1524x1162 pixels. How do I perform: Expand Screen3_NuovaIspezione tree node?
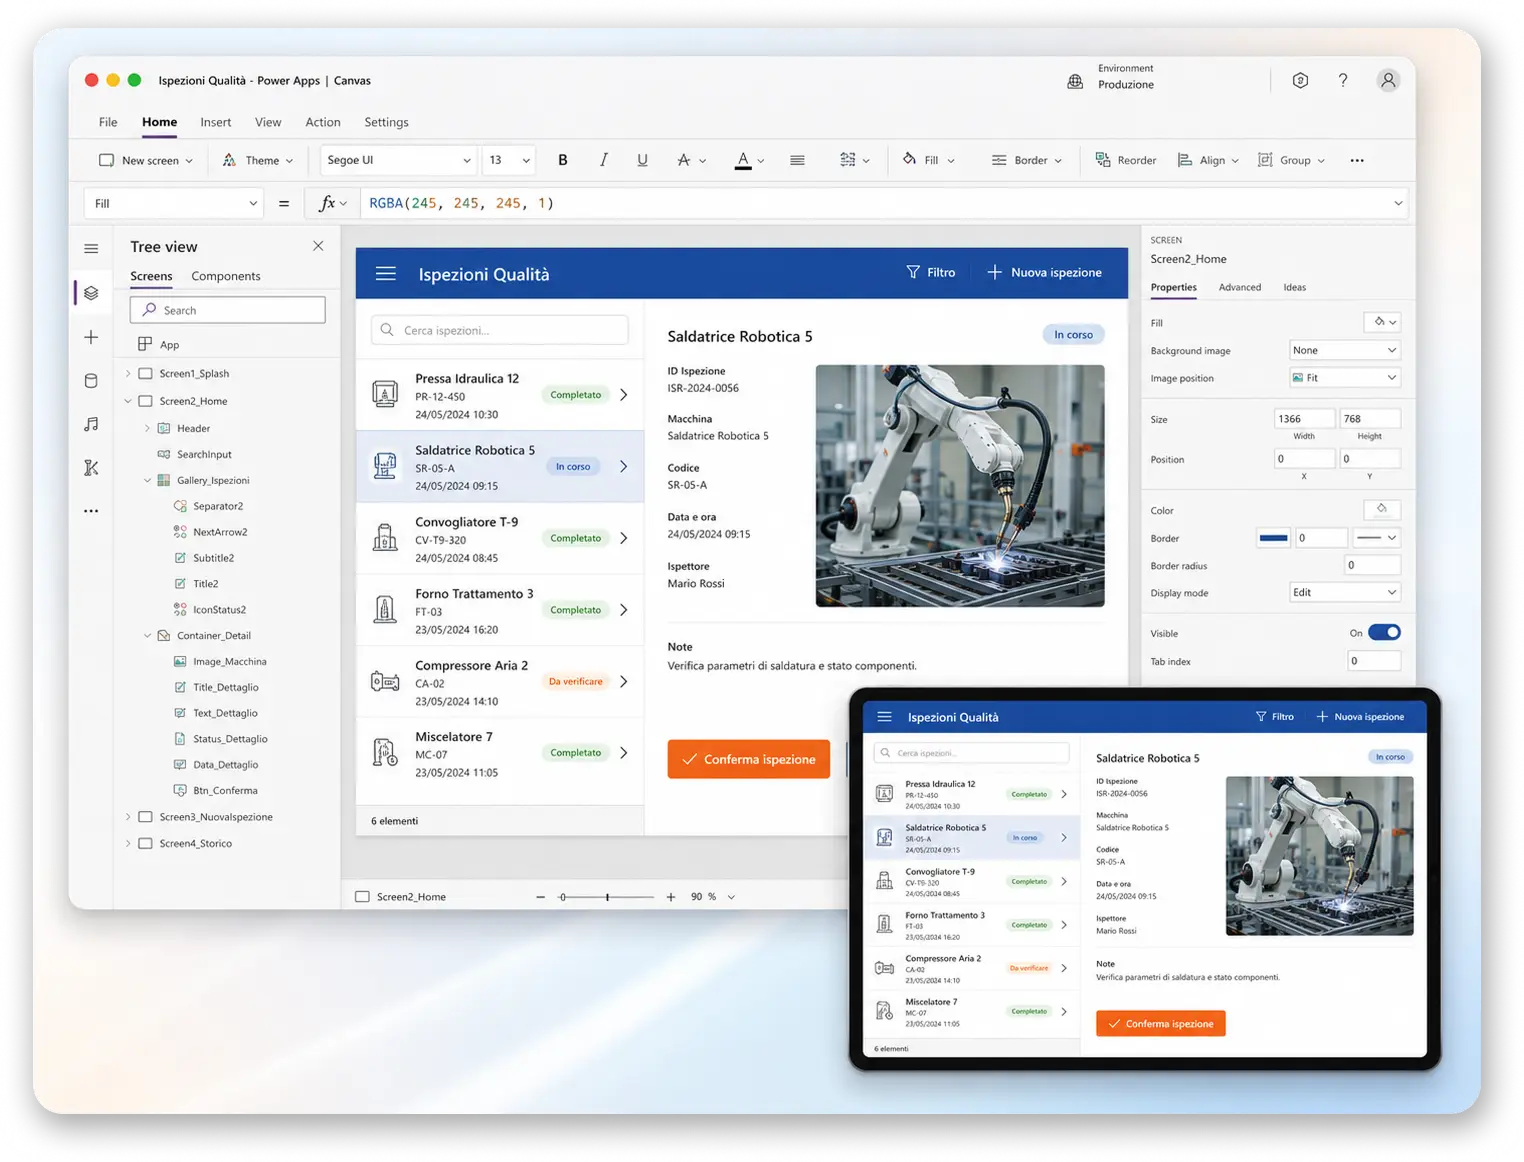click(x=128, y=817)
